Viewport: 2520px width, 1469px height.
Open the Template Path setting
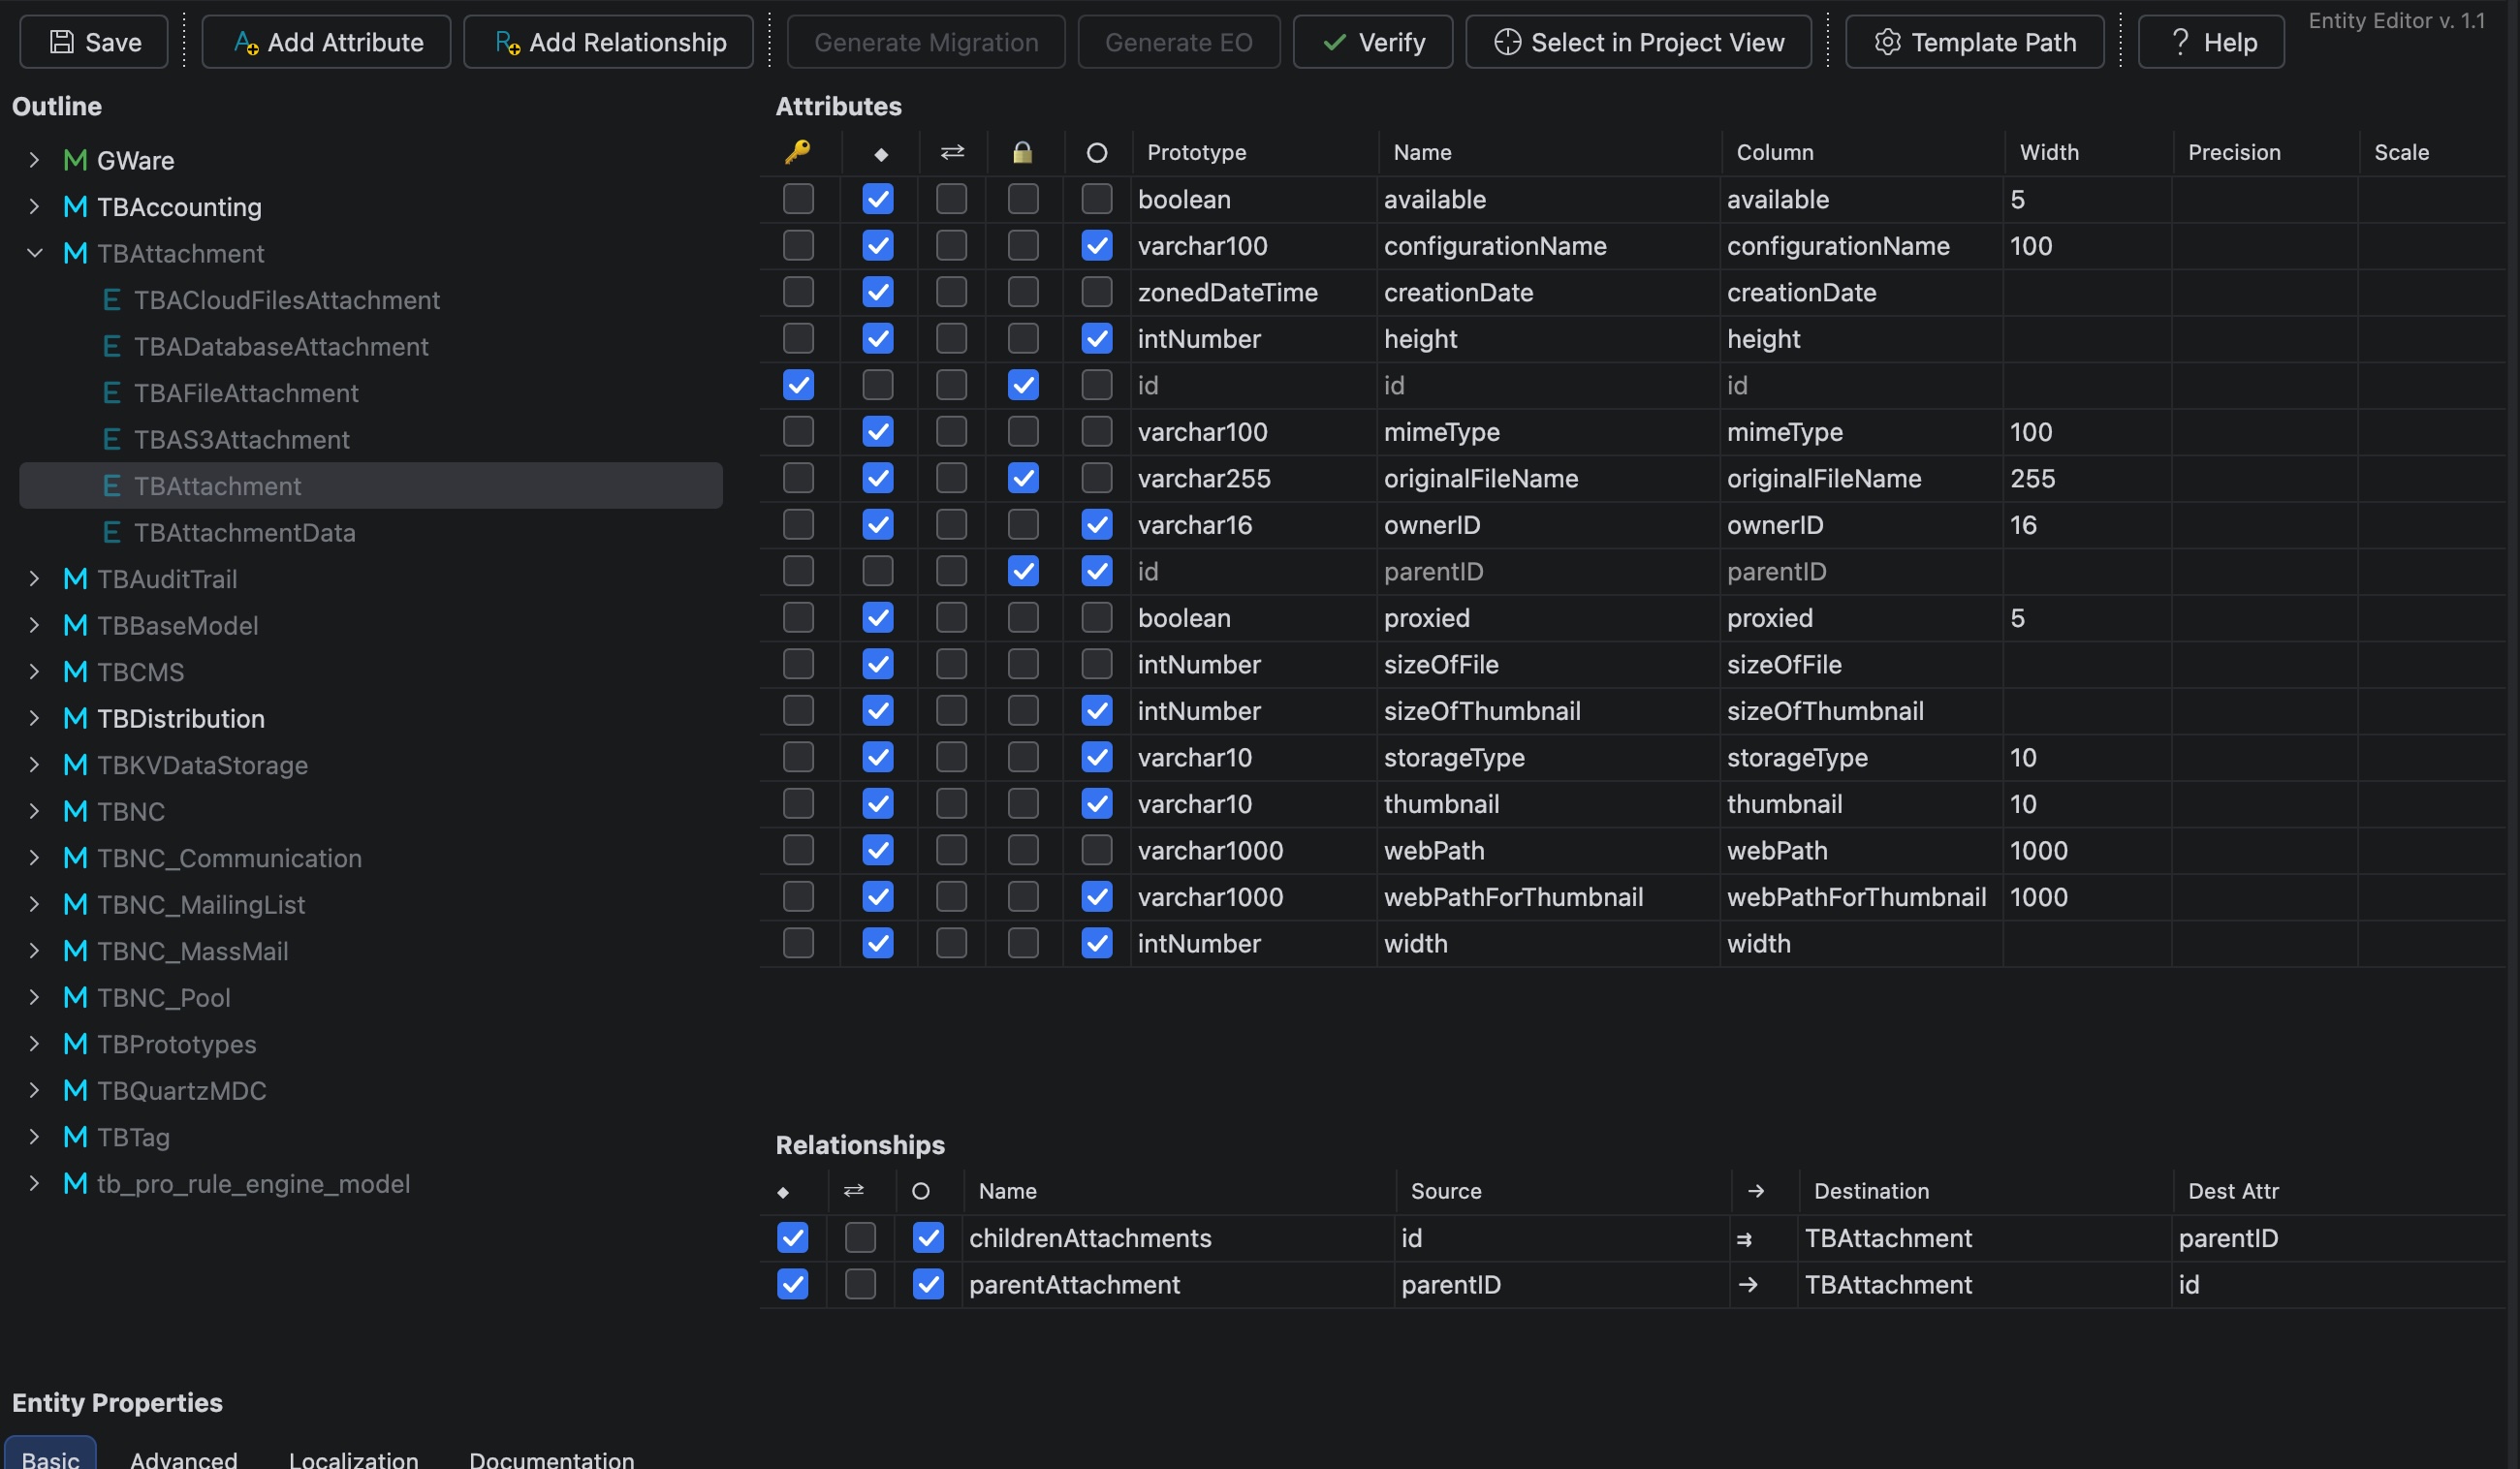point(1975,42)
